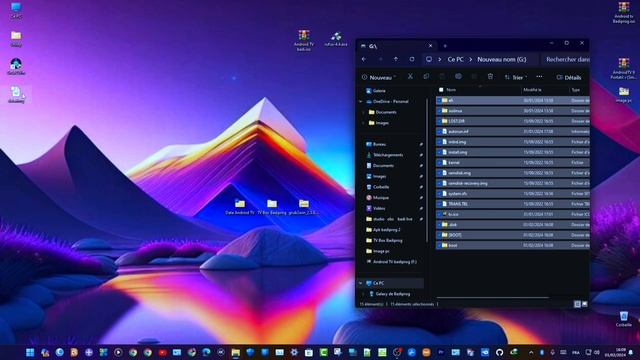Image resolution: width=640 pixels, height=360 pixels.
Task: Collapse the Ce PC tree node
Action: point(360,283)
